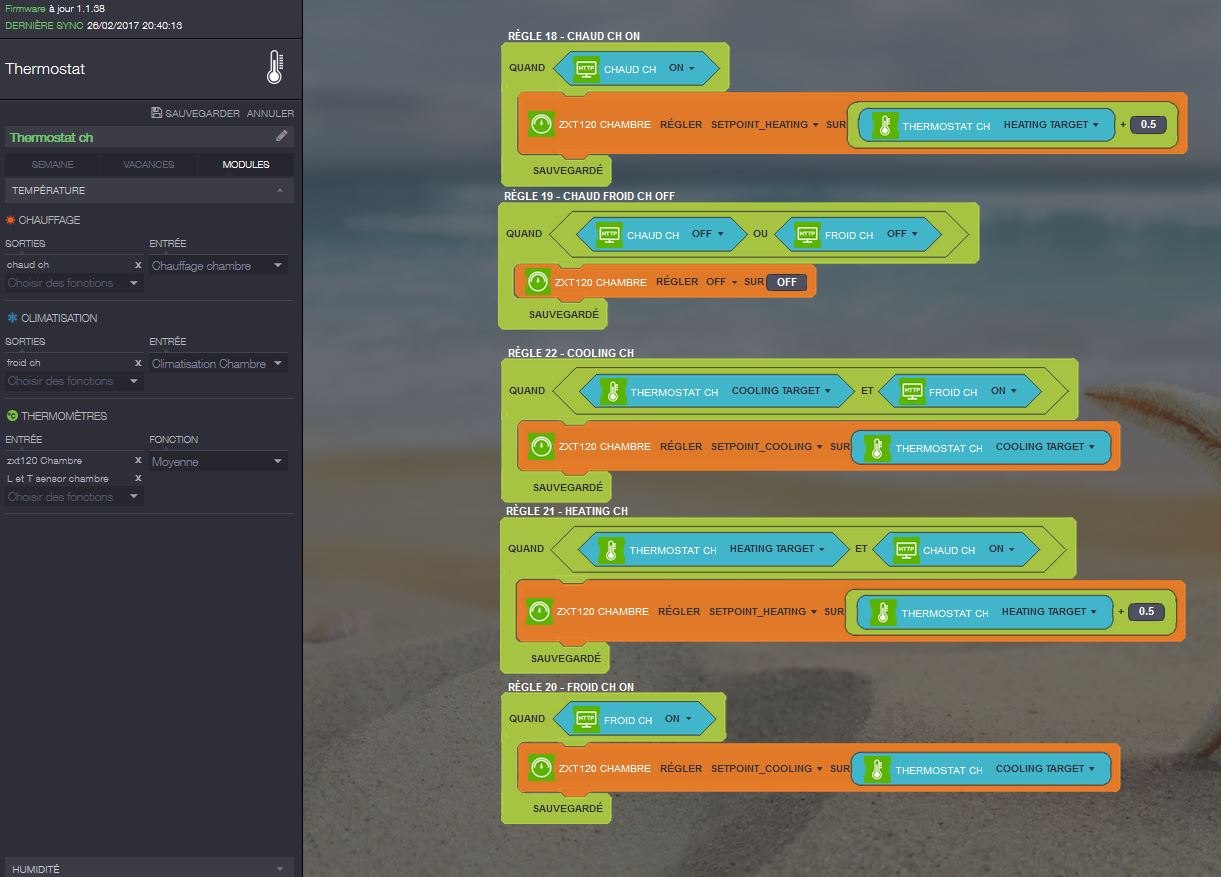Open the Moyenne function dropdown
The image size is (1221, 877).
coord(217,462)
